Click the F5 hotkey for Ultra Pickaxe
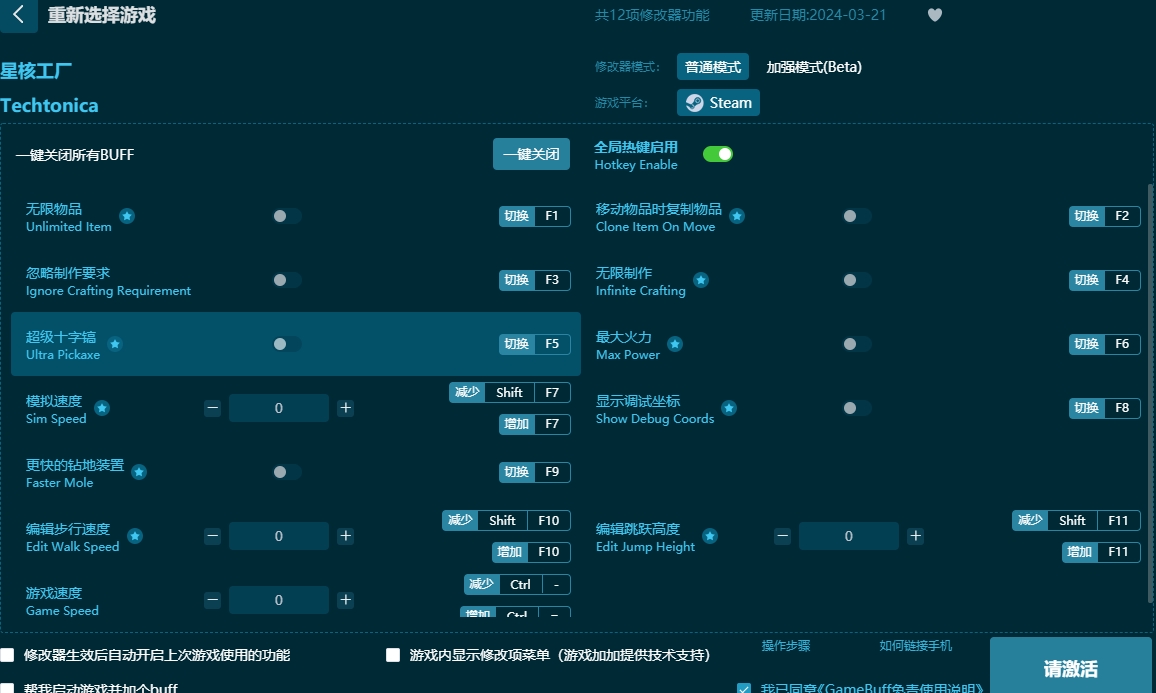 pyautogui.click(x=535, y=344)
